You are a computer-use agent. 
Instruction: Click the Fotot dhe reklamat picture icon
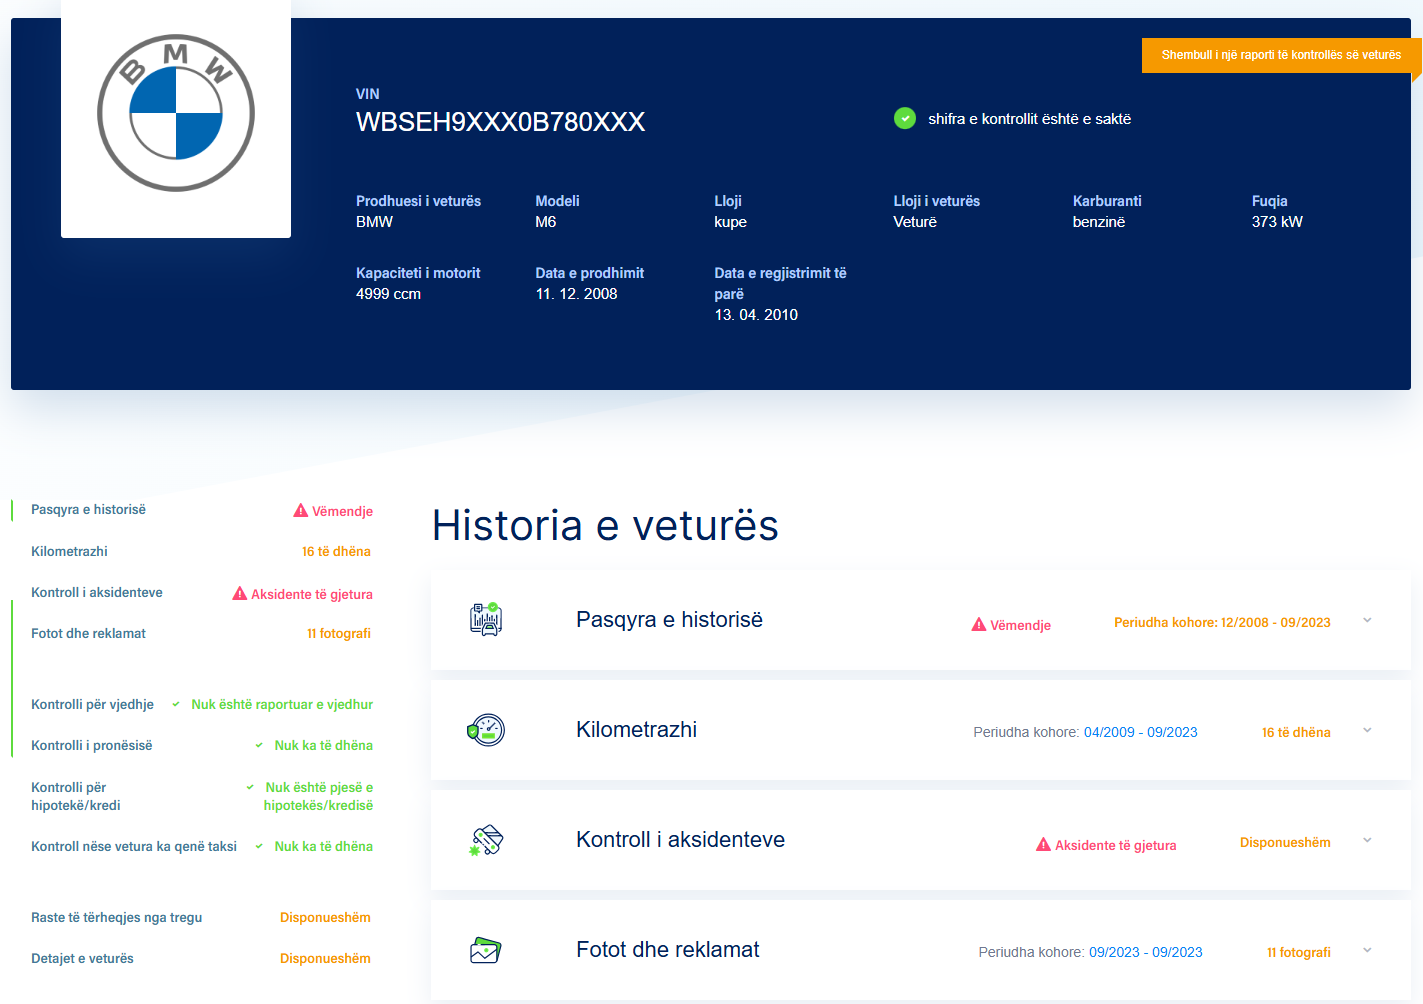[x=486, y=950]
